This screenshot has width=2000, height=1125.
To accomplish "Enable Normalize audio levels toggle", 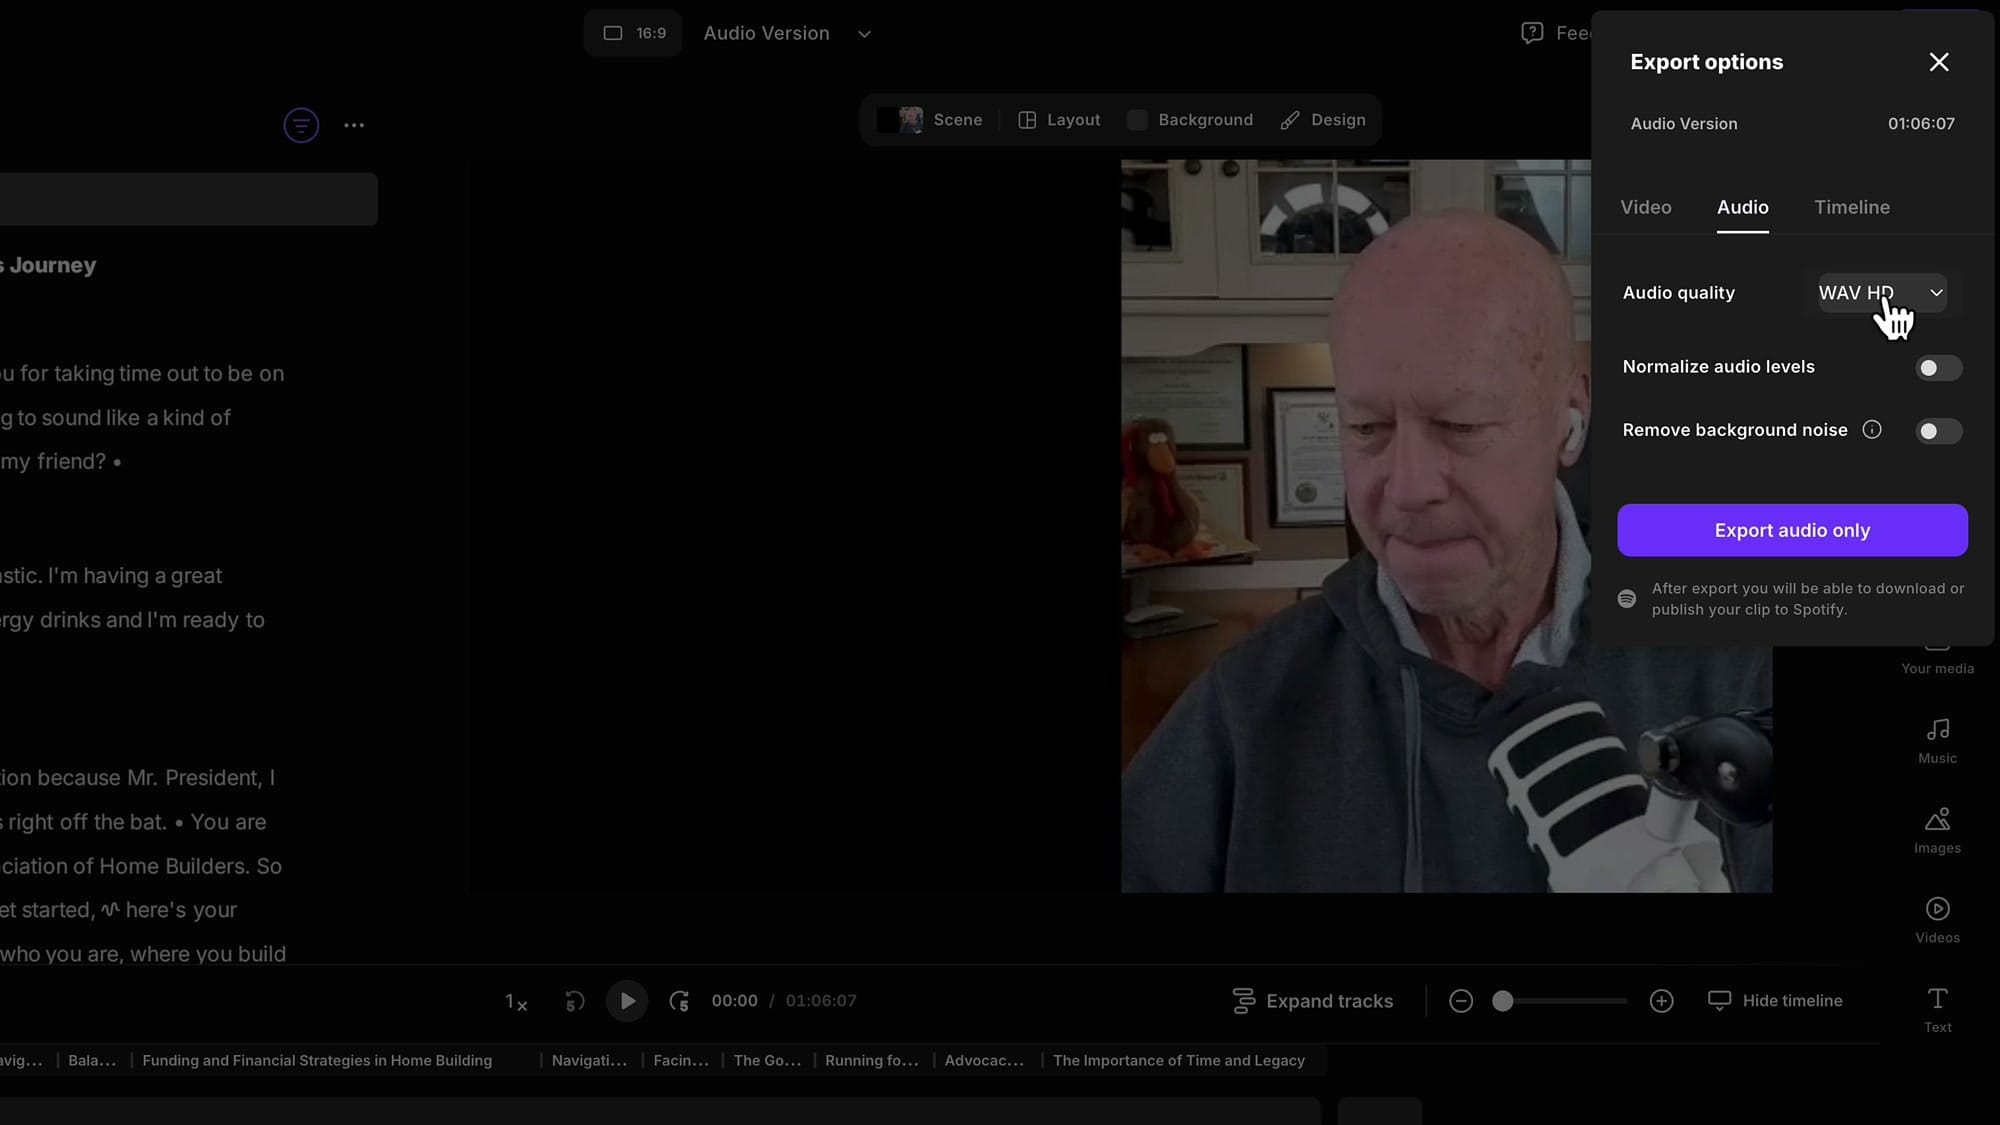I will pyautogui.click(x=1938, y=368).
